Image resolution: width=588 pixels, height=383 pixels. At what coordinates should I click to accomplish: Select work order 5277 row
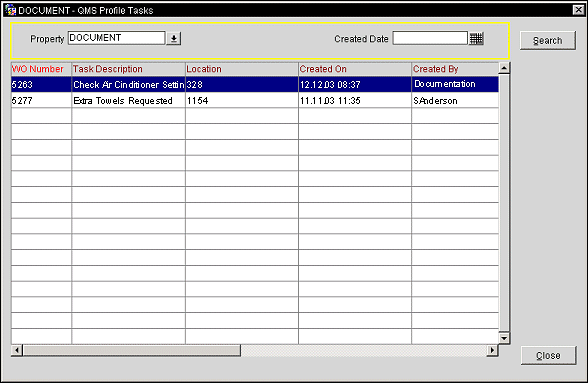pos(255,101)
